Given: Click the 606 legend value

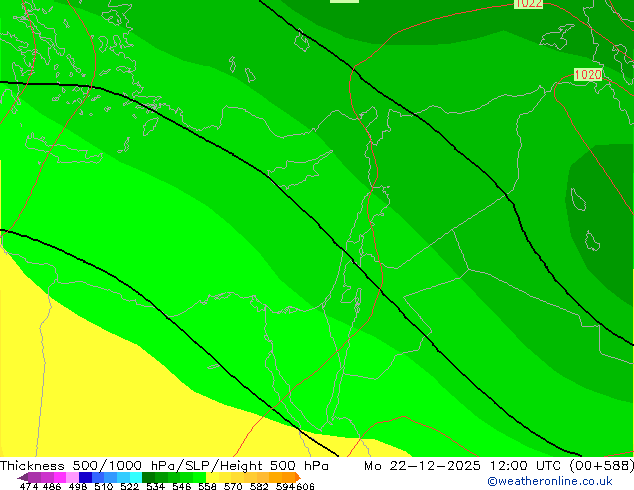Looking at the screenshot, I should [305, 486].
